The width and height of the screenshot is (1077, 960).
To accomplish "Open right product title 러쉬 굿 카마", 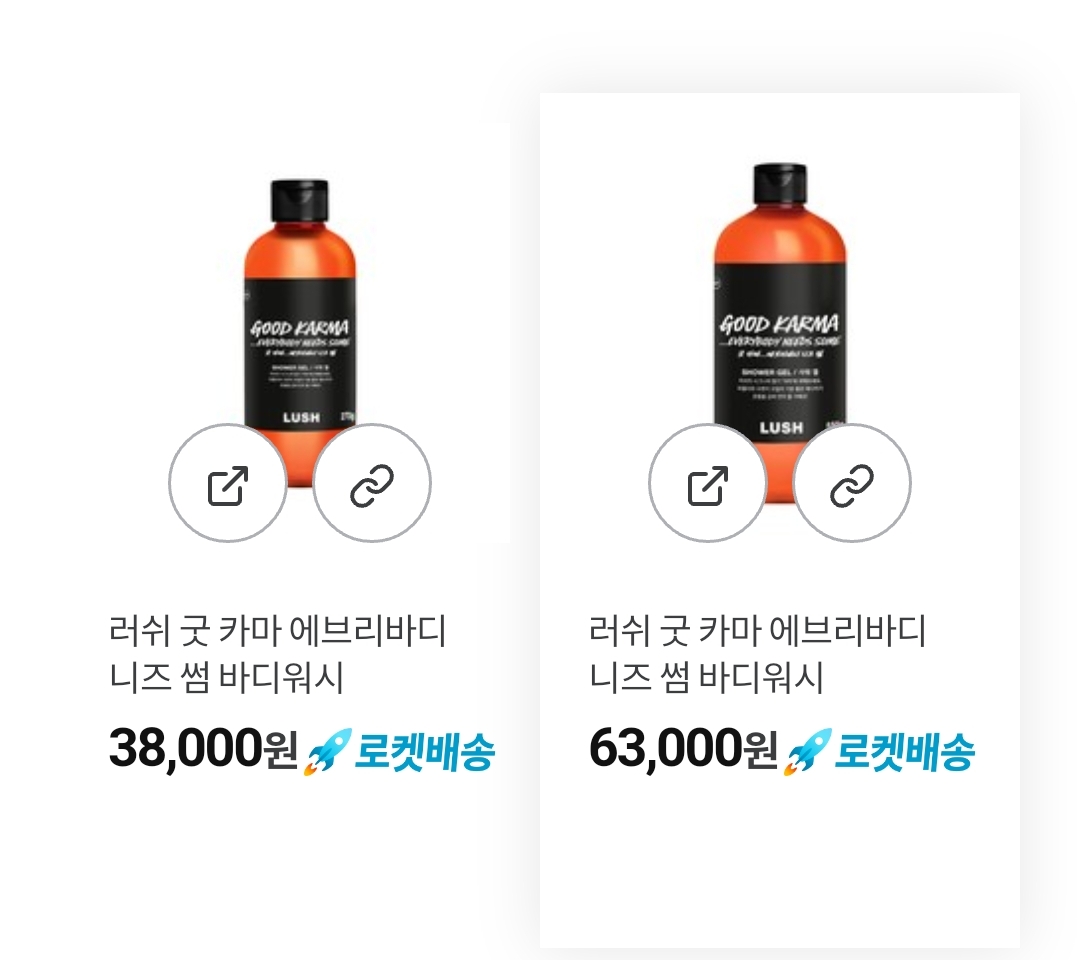I will coord(758,654).
